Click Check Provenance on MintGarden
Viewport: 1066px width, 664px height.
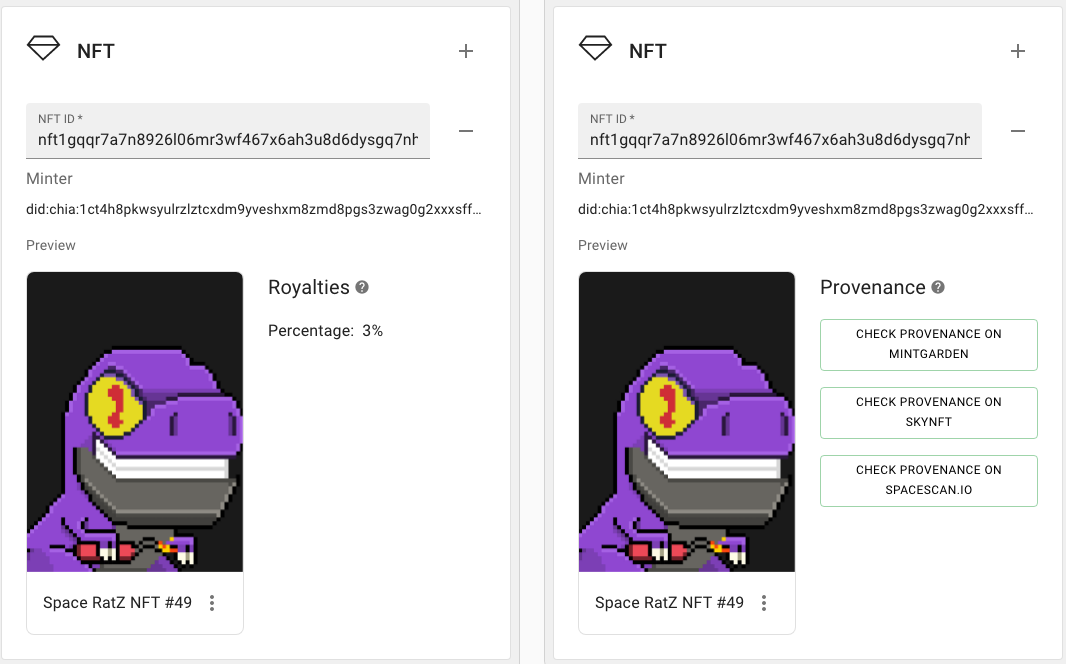click(928, 344)
